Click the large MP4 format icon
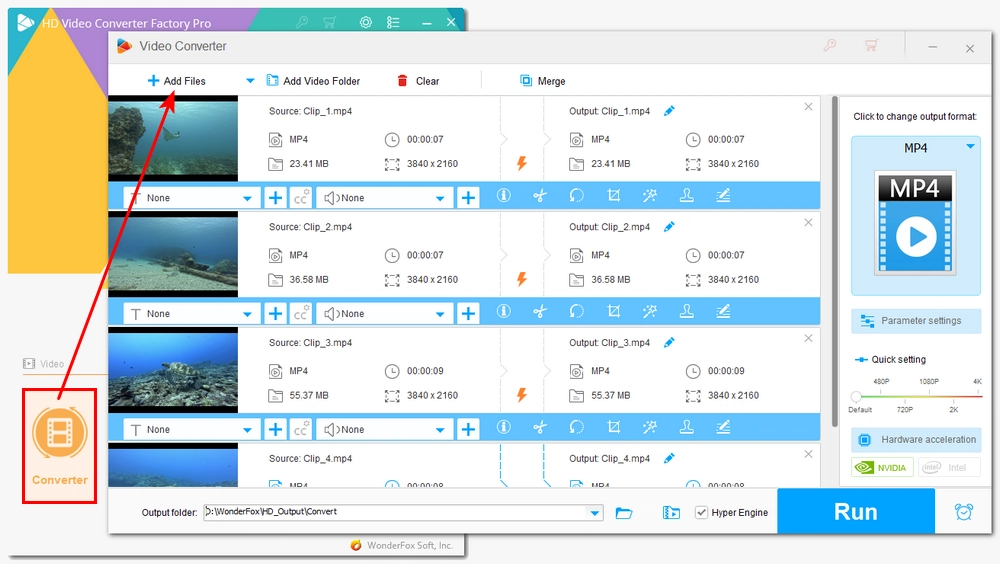 pyautogui.click(x=916, y=223)
